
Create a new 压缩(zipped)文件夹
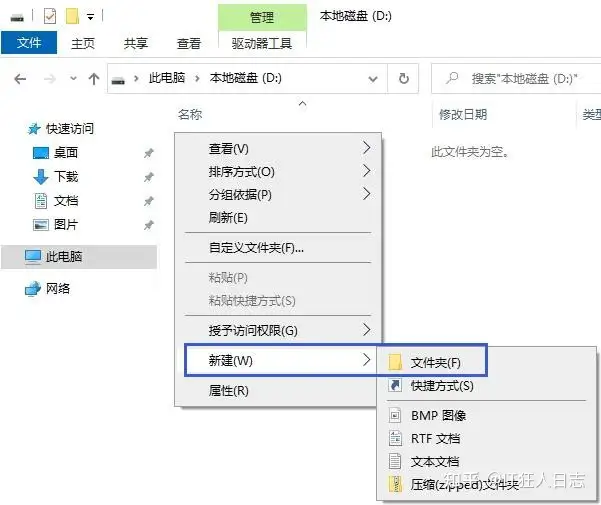(x=487, y=485)
